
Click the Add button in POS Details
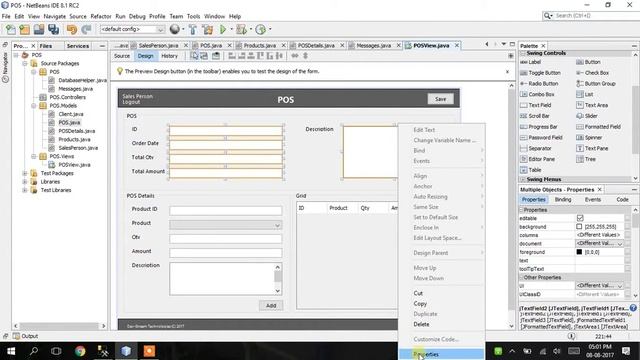[x=271, y=306]
